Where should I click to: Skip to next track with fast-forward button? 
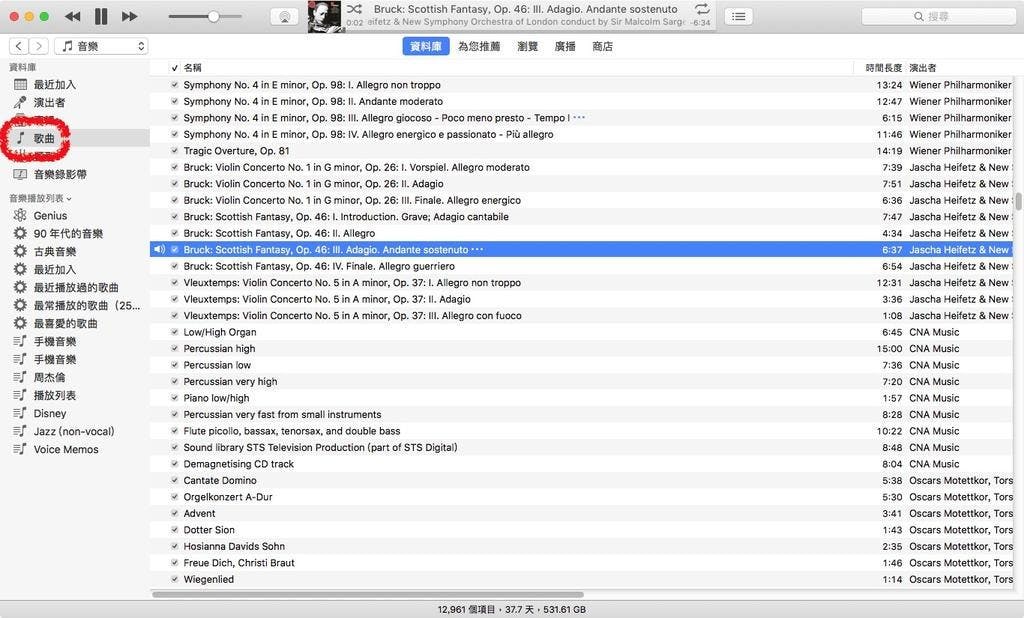(129, 17)
